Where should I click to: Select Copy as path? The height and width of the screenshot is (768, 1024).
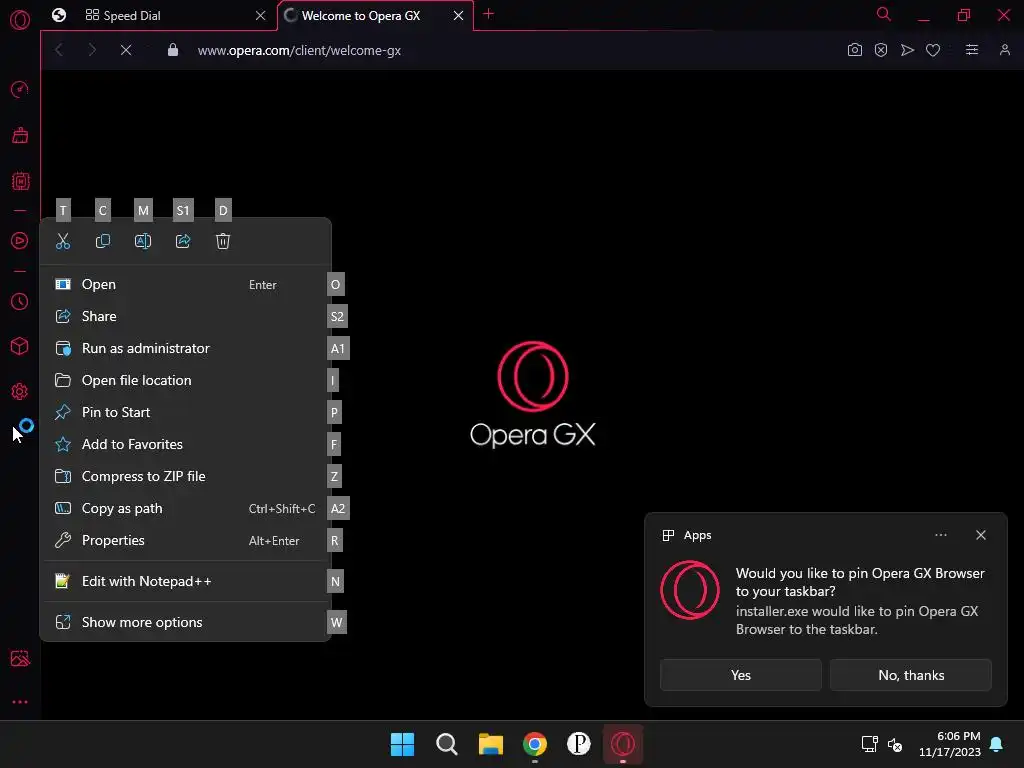[185, 508]
